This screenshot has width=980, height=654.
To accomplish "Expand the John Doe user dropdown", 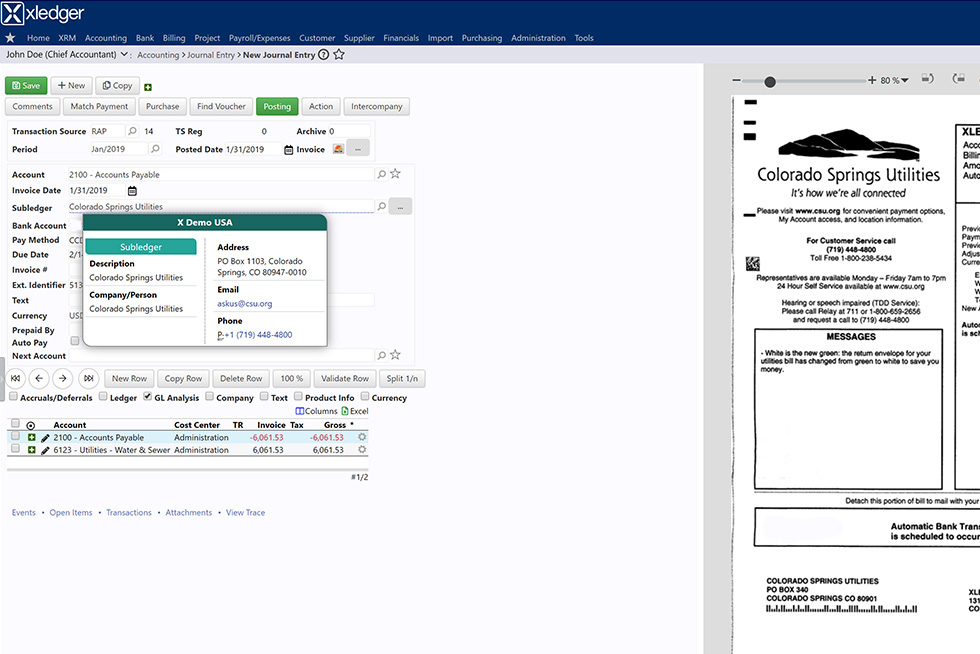I will click(x=124, y=54).
